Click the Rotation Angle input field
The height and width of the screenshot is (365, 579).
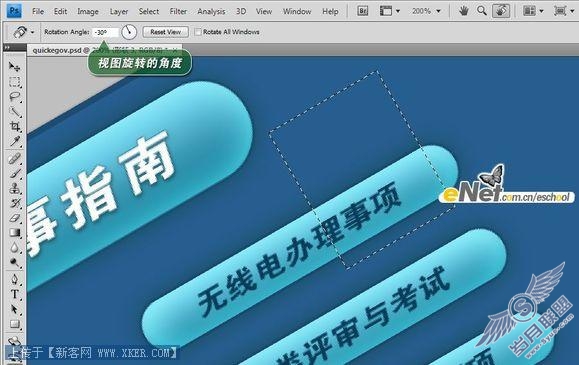pos(105,33)
